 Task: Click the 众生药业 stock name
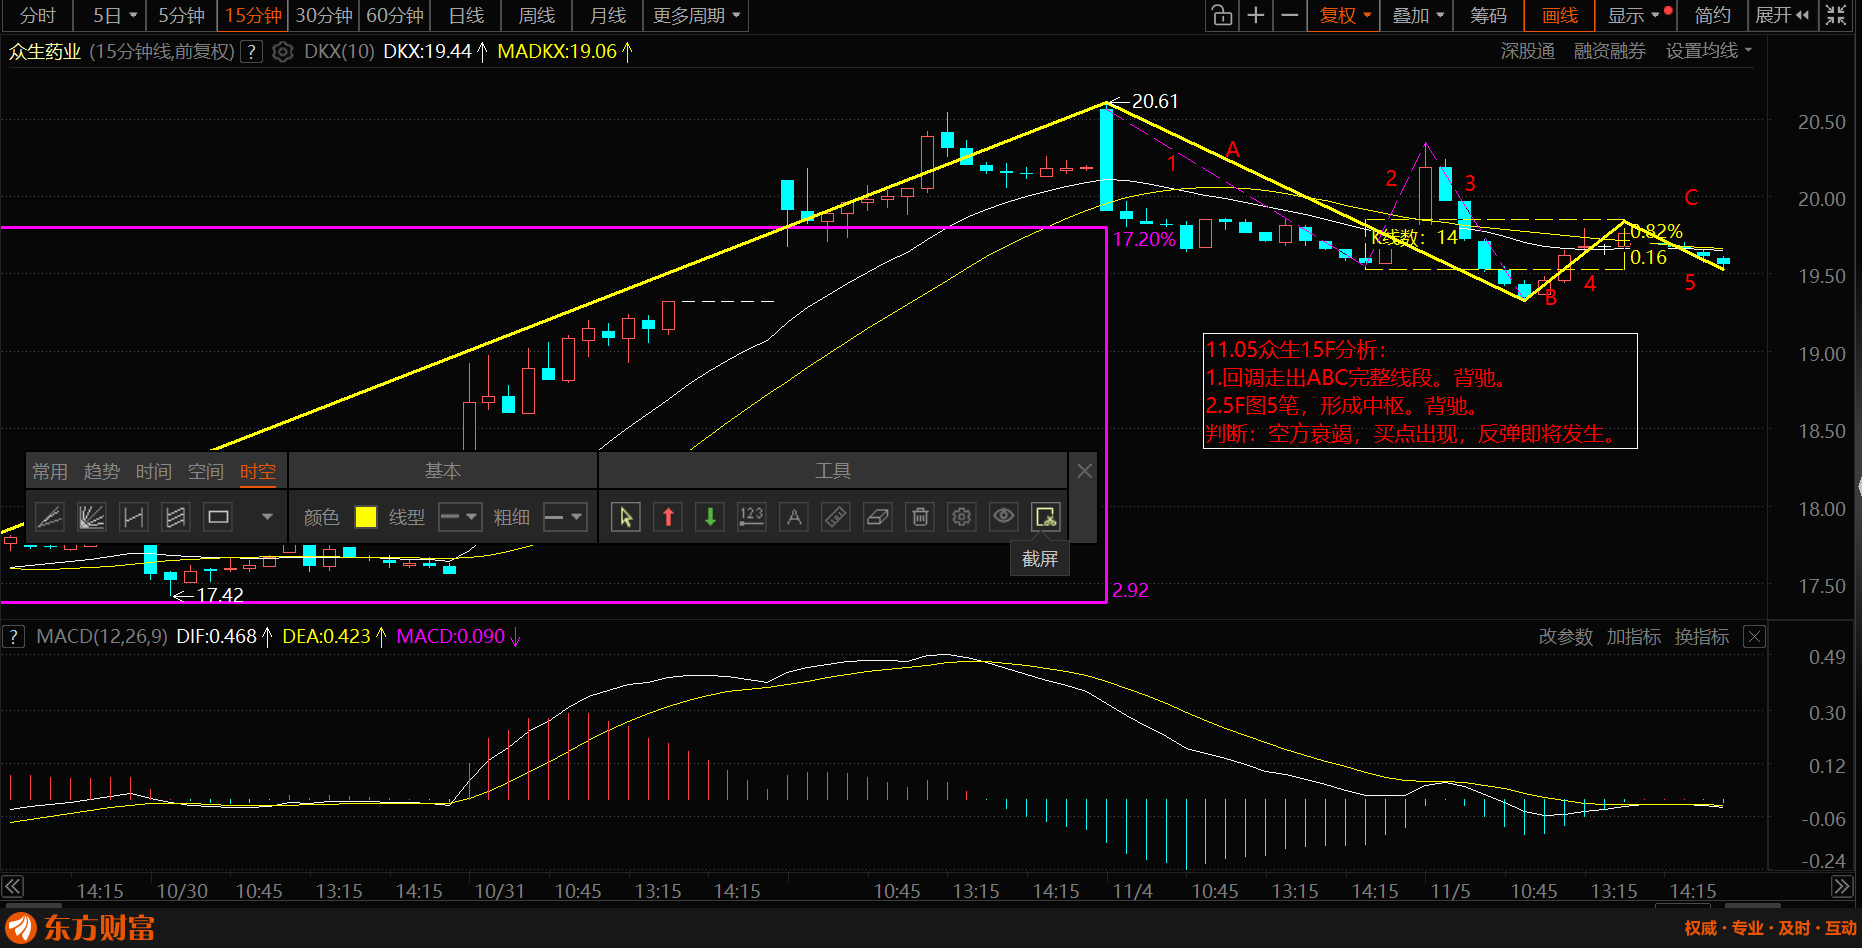tap(45, 52)
